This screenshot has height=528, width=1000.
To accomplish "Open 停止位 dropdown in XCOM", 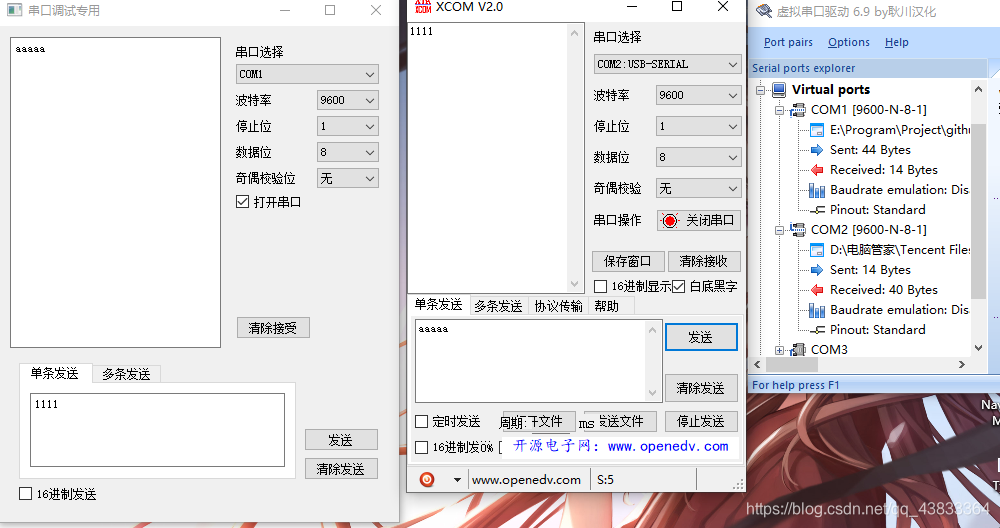I will (x=698, y=126).
